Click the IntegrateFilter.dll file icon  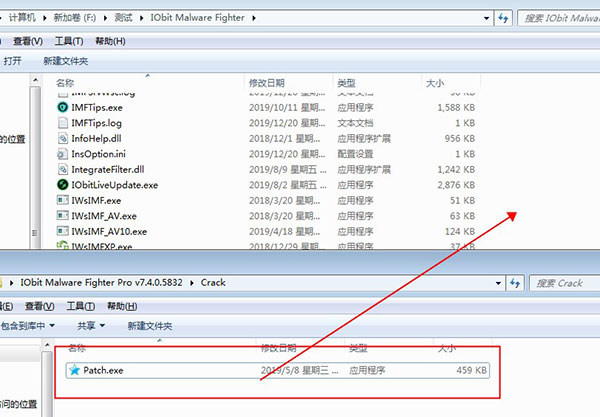point(62,169)
